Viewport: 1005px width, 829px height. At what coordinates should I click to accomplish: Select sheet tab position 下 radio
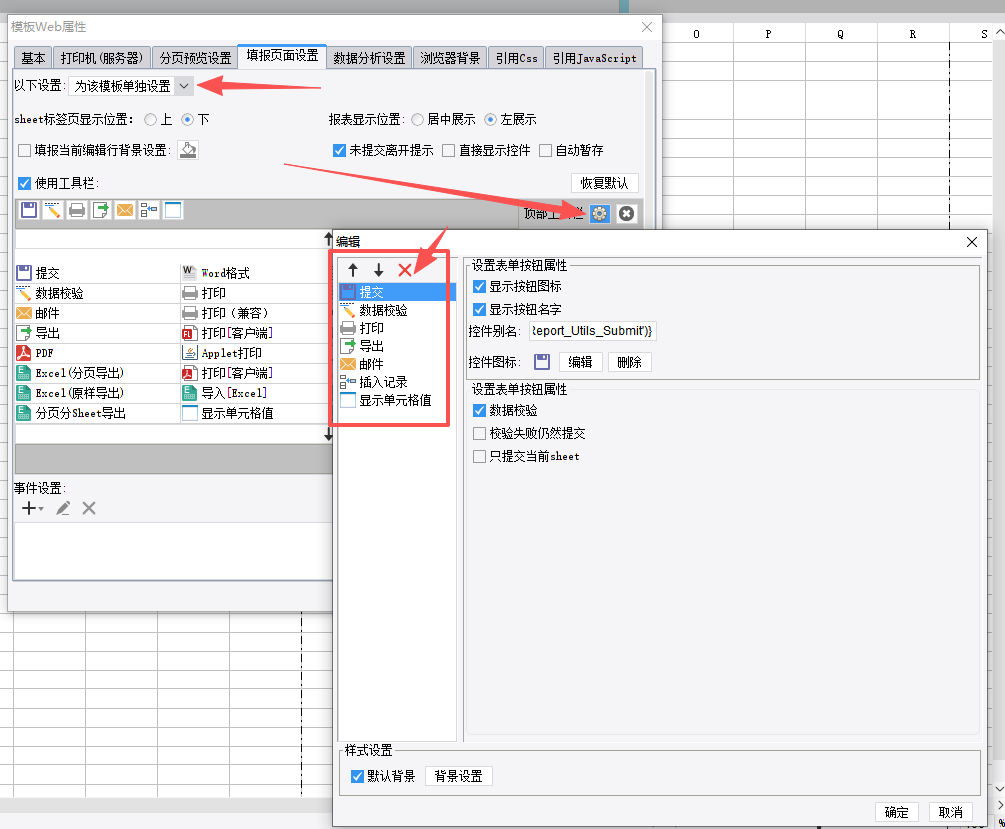(x=188, y=119)
